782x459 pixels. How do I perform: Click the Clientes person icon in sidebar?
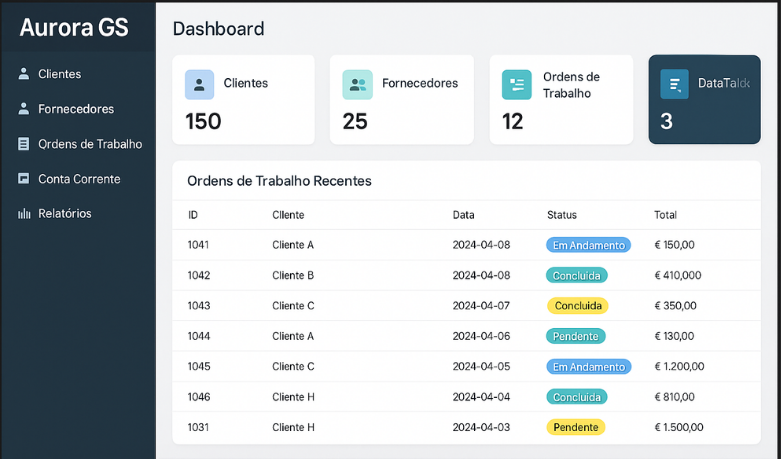click(x=24, y=74)
